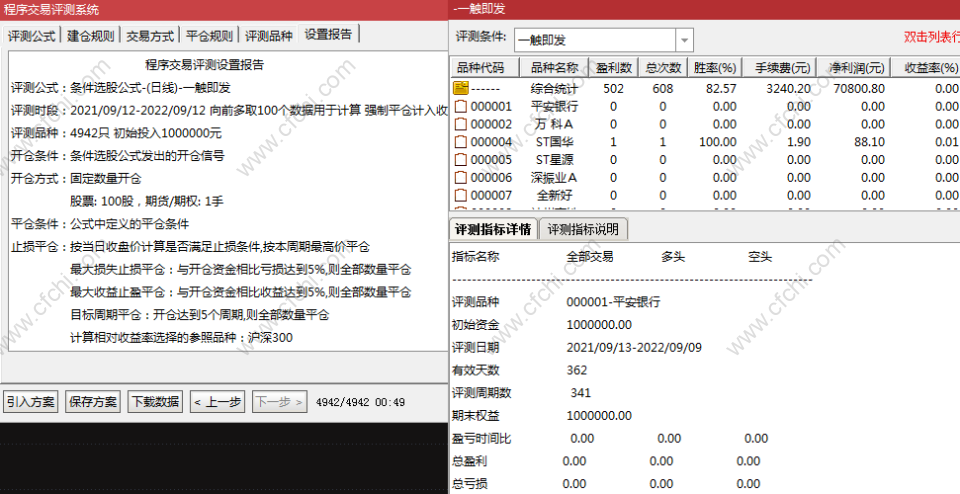Click the 下一步 button

pyautogui.click(x=279, y=402)
